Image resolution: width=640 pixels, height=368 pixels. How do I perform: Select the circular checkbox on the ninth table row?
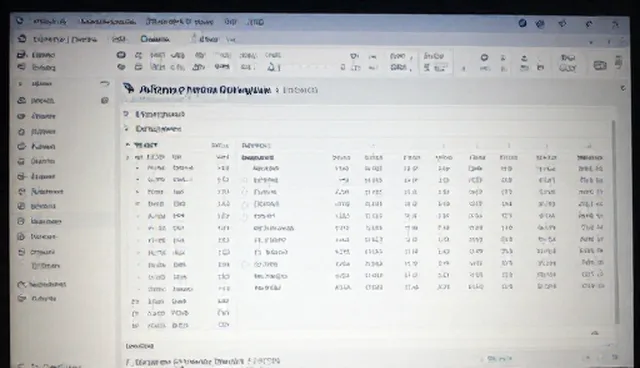tap(245, 264)
